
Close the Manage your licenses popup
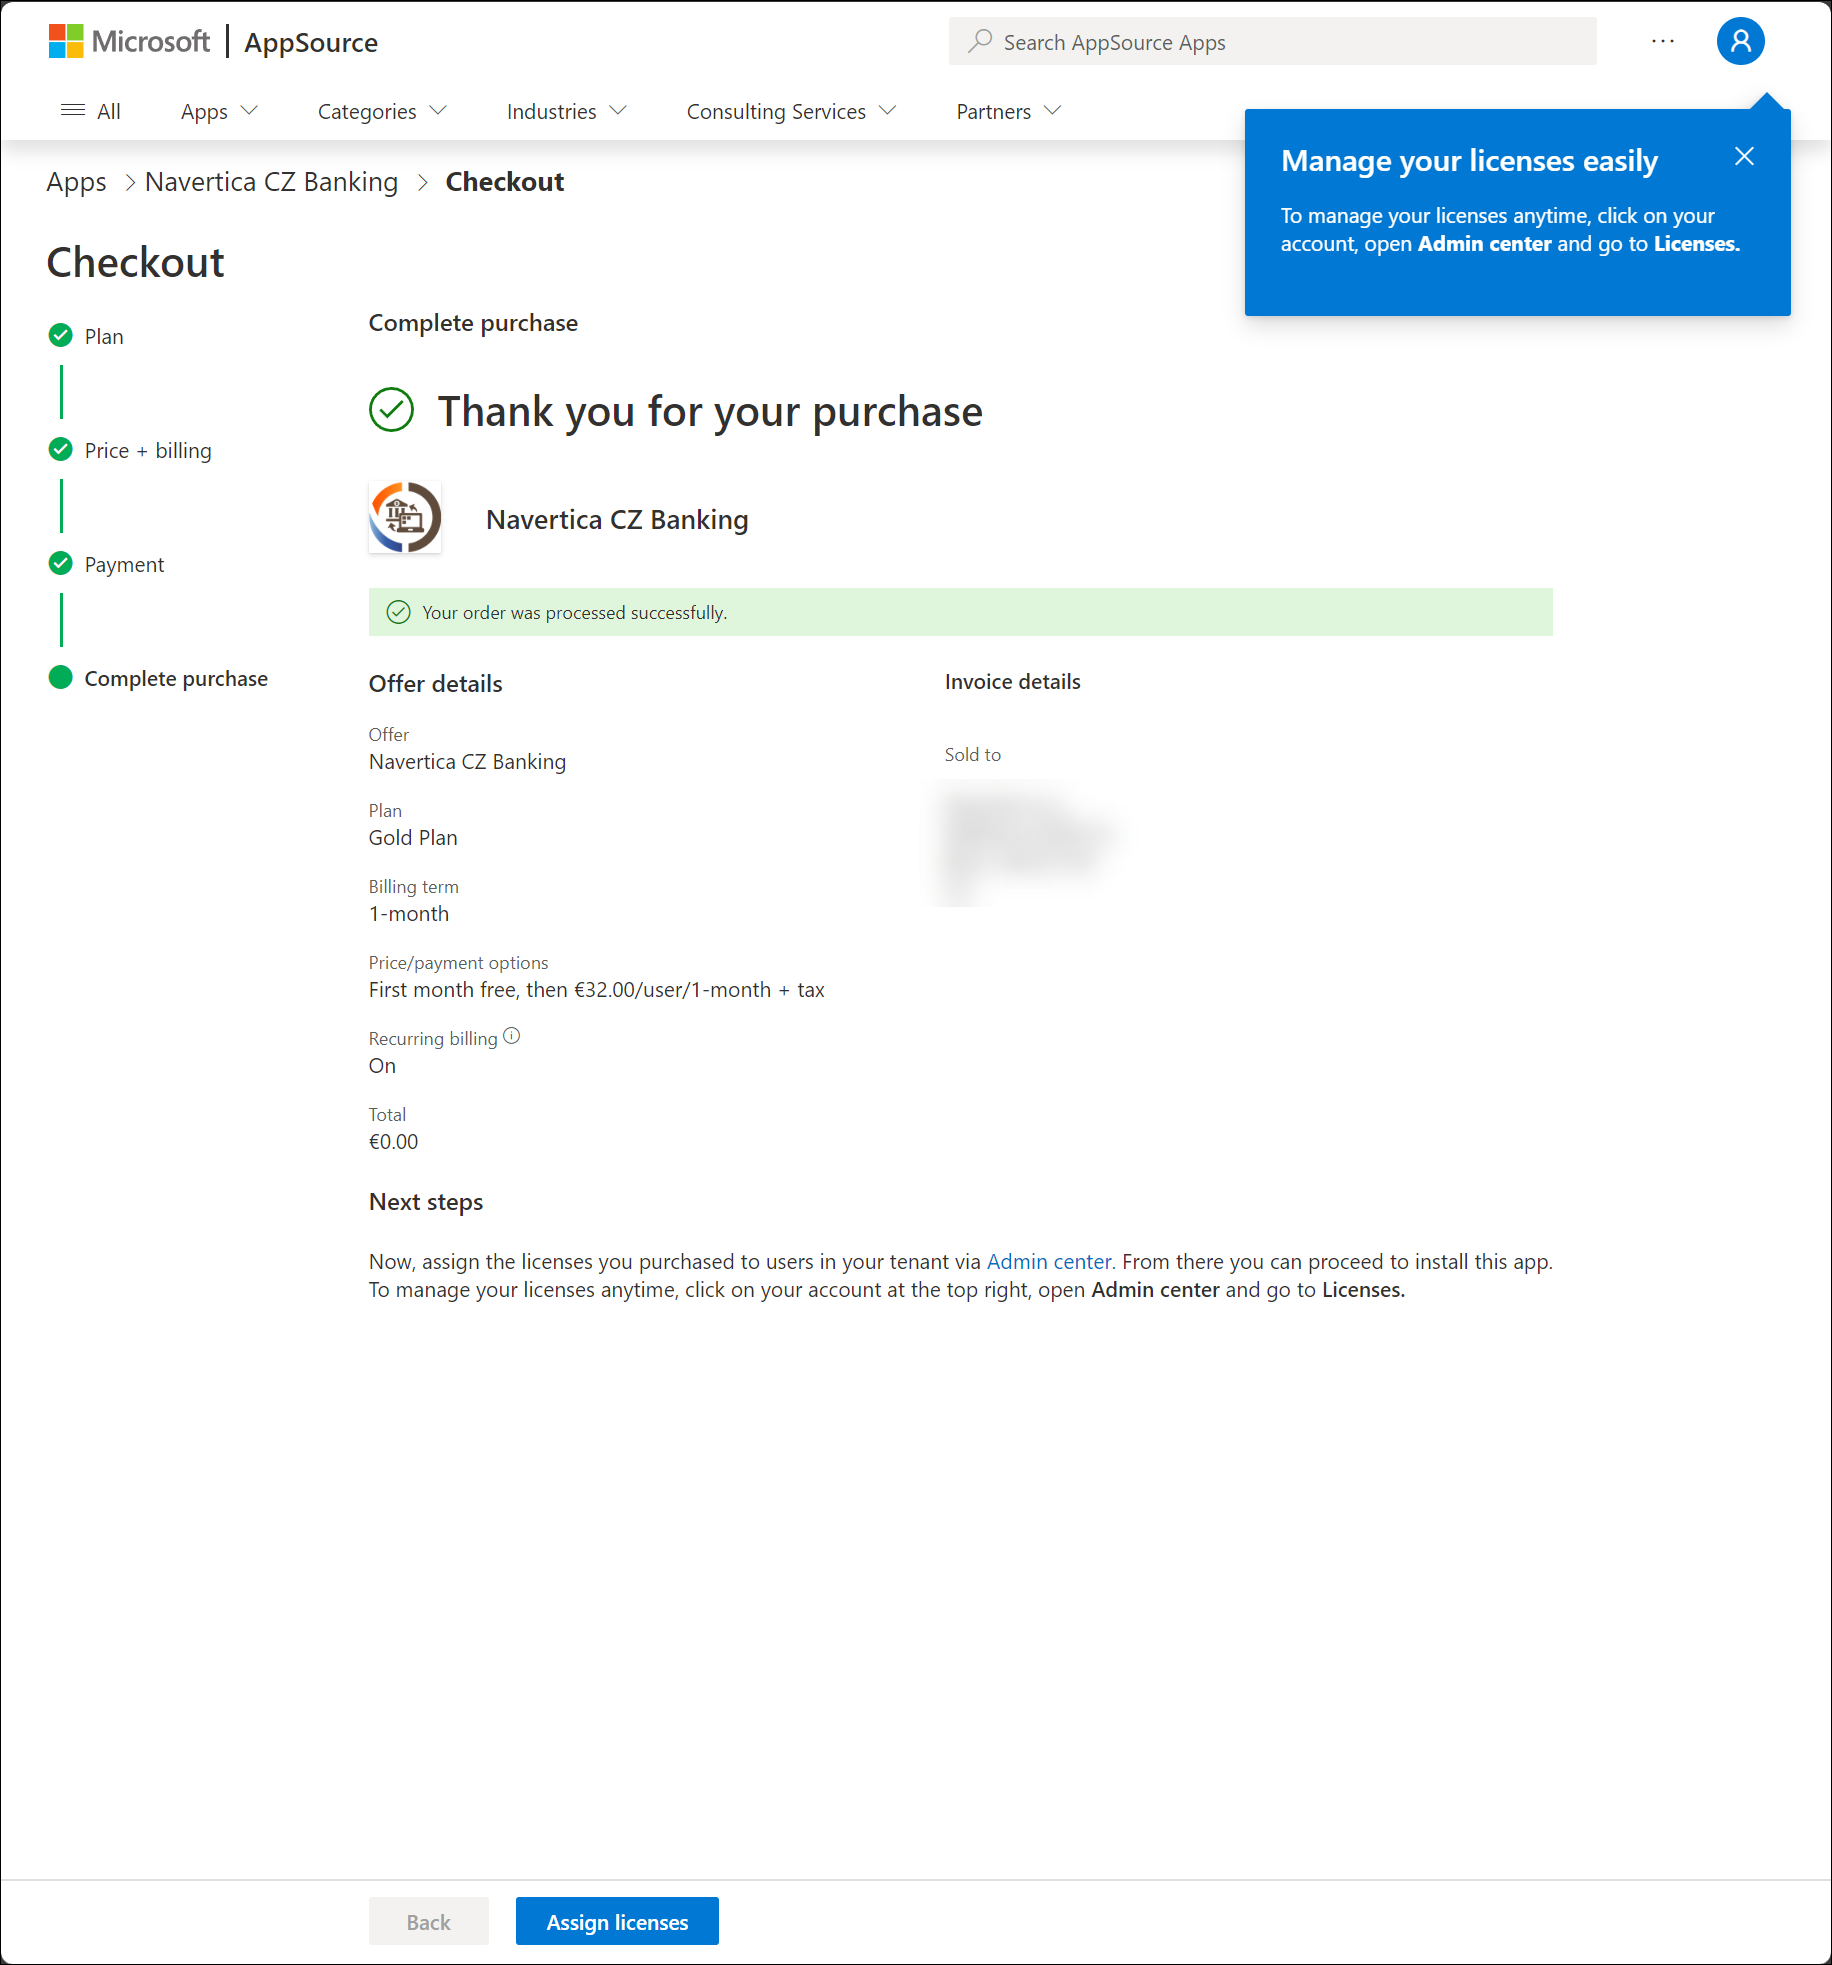click(x=1744, y=156)
